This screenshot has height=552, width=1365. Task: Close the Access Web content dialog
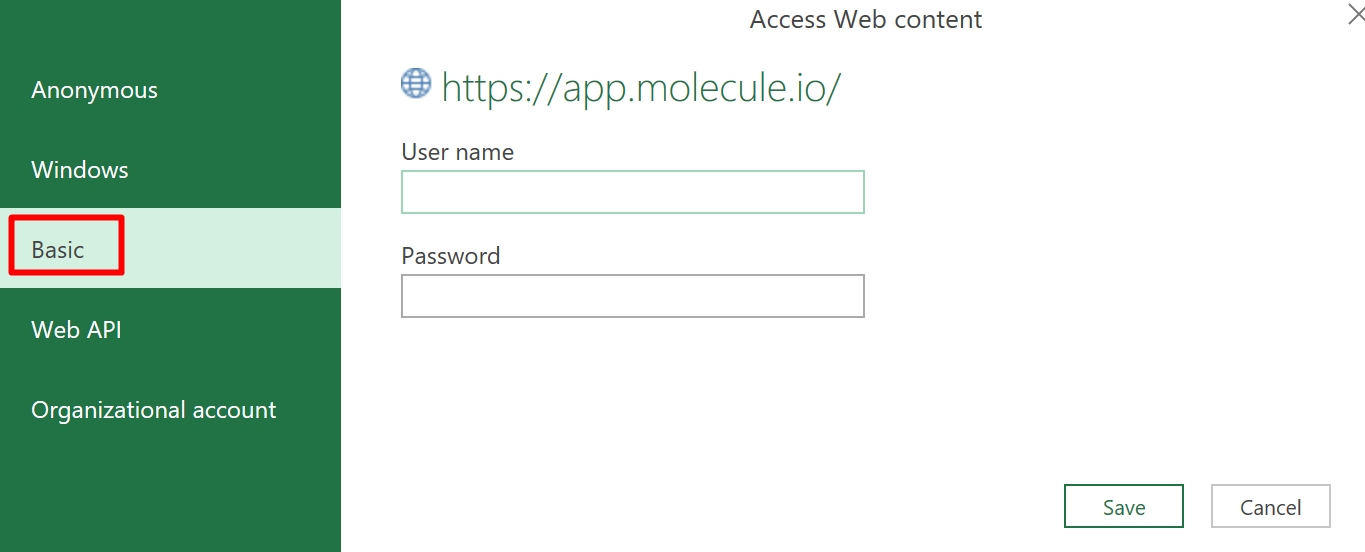pos(1356,14)
